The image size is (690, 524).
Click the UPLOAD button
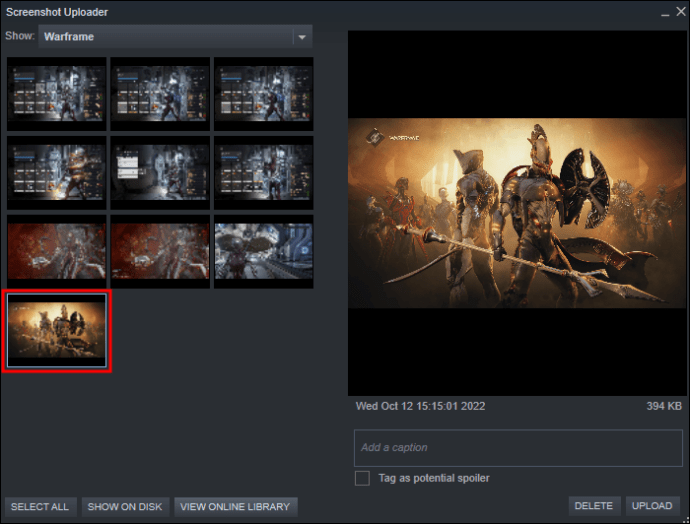tap(652, 506)
